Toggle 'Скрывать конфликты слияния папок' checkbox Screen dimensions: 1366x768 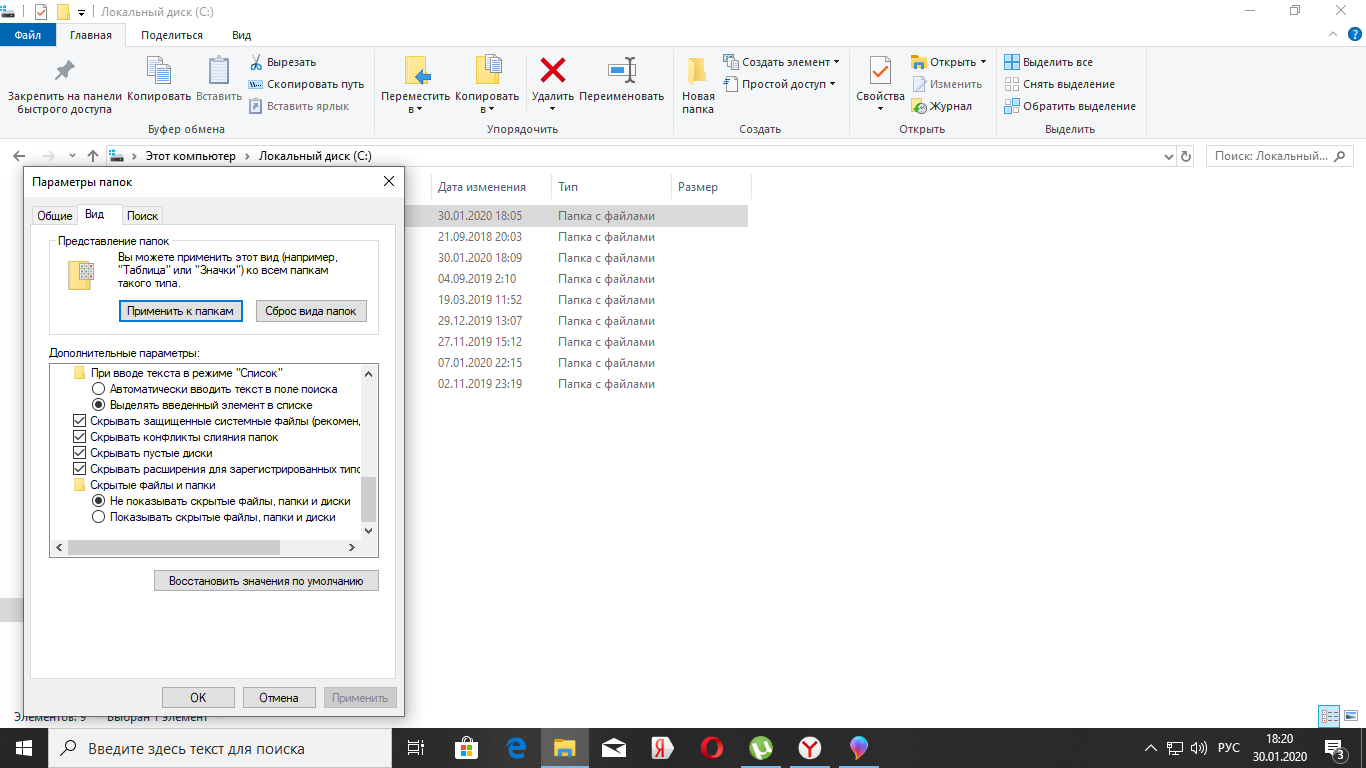80,437
